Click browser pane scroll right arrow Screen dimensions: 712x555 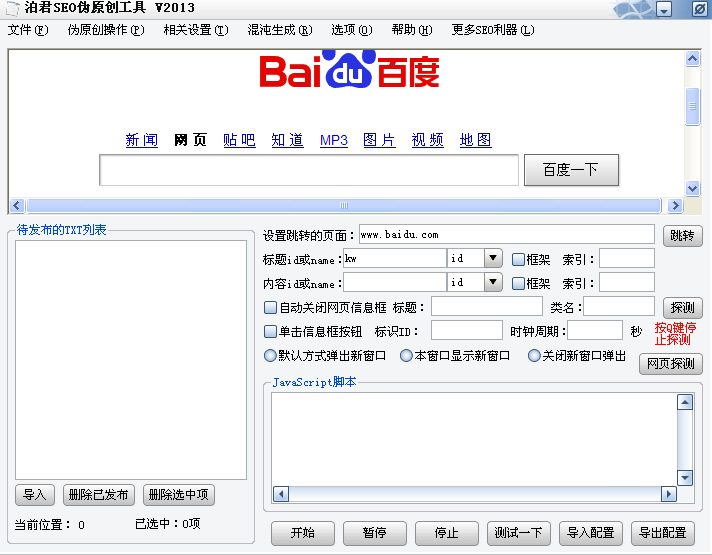point(675,206)
